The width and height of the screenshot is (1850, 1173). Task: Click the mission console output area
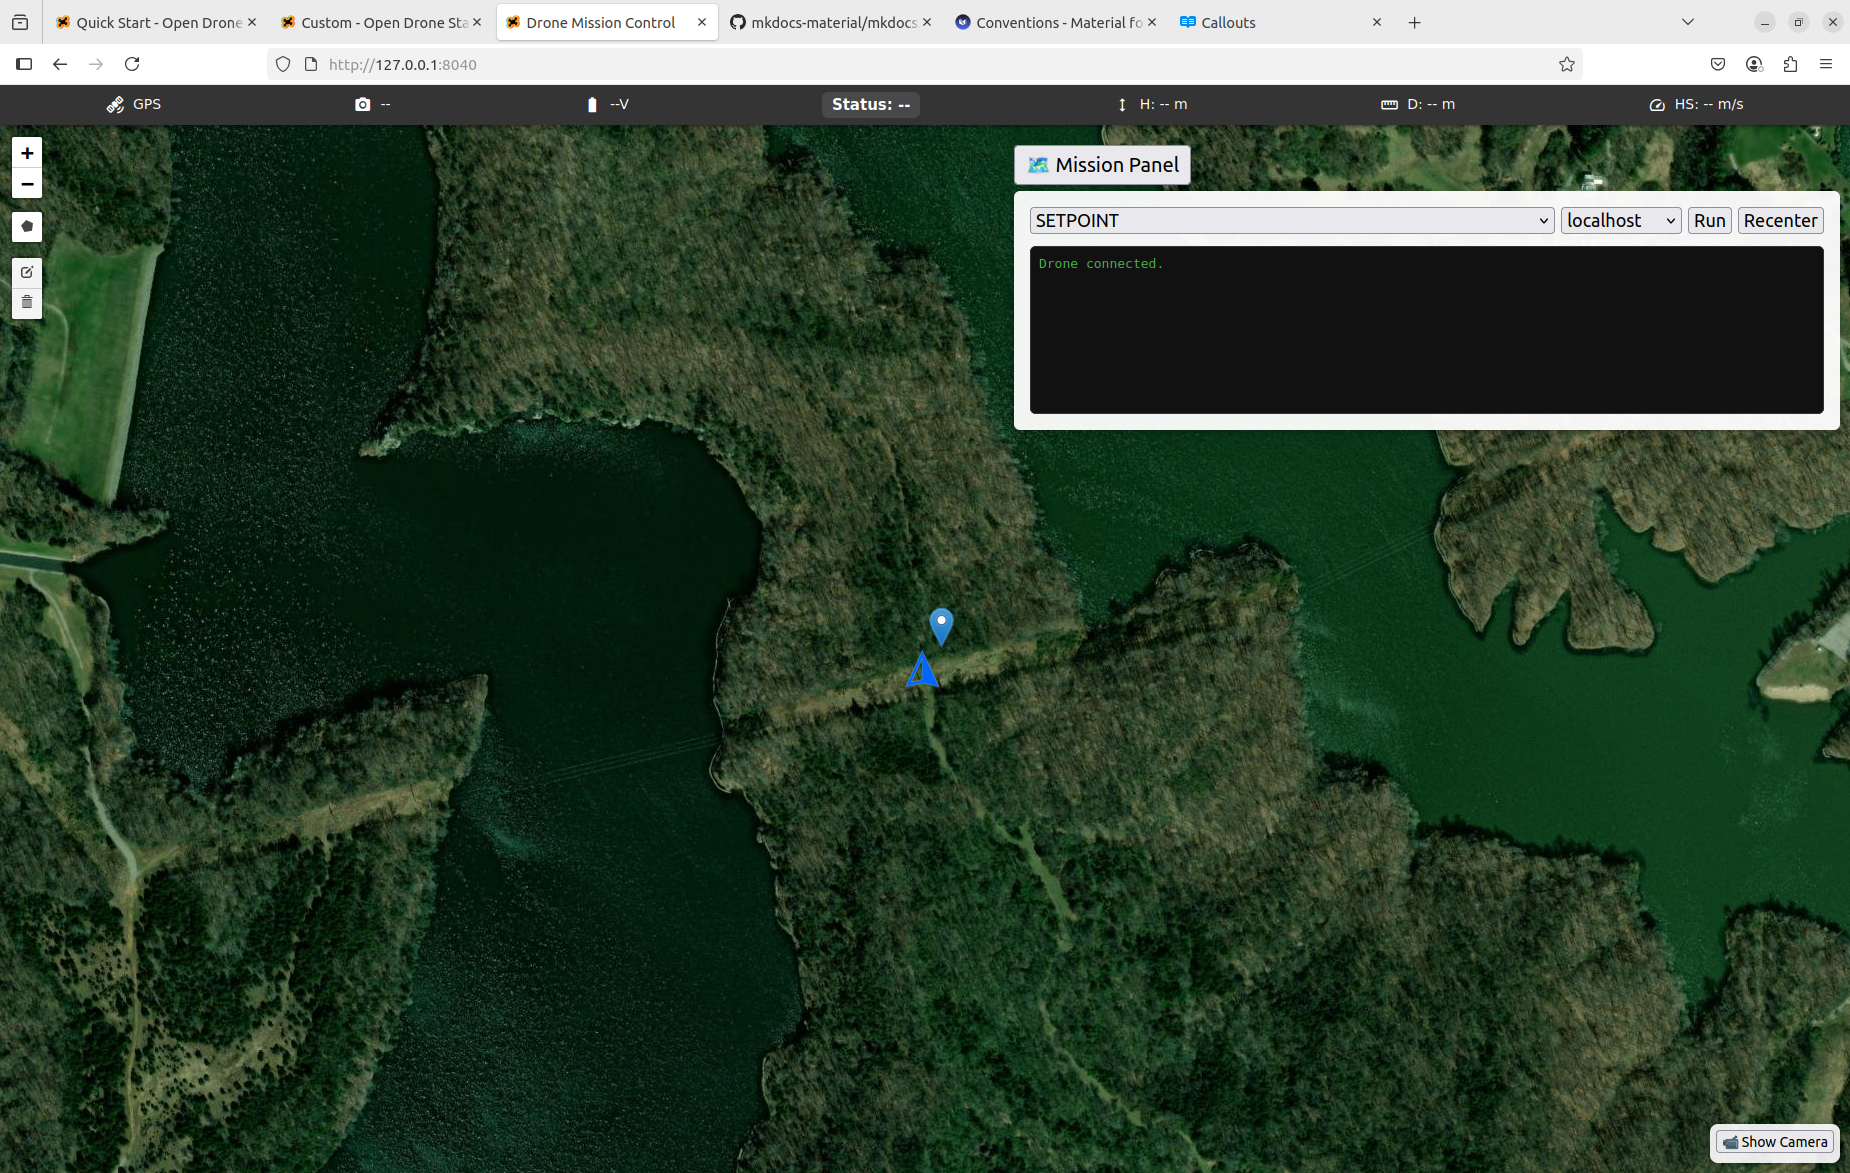1426,330
